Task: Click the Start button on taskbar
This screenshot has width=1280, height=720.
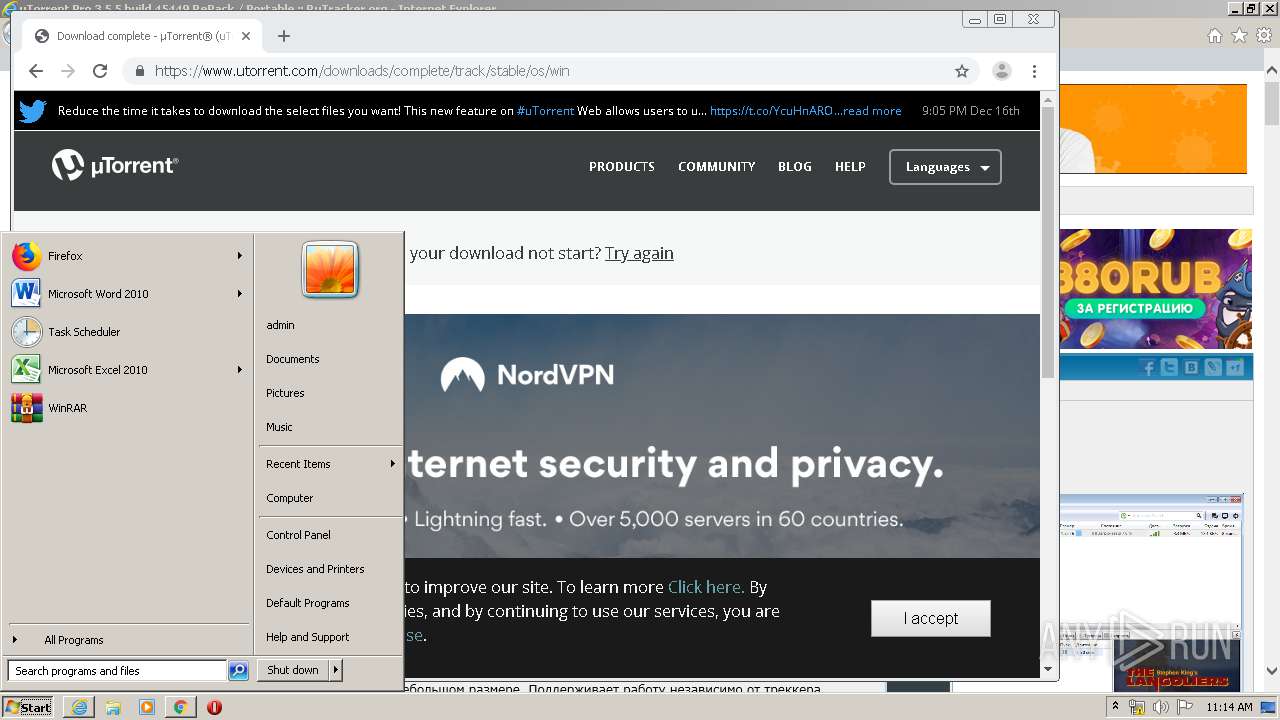Action: (28, 707)
